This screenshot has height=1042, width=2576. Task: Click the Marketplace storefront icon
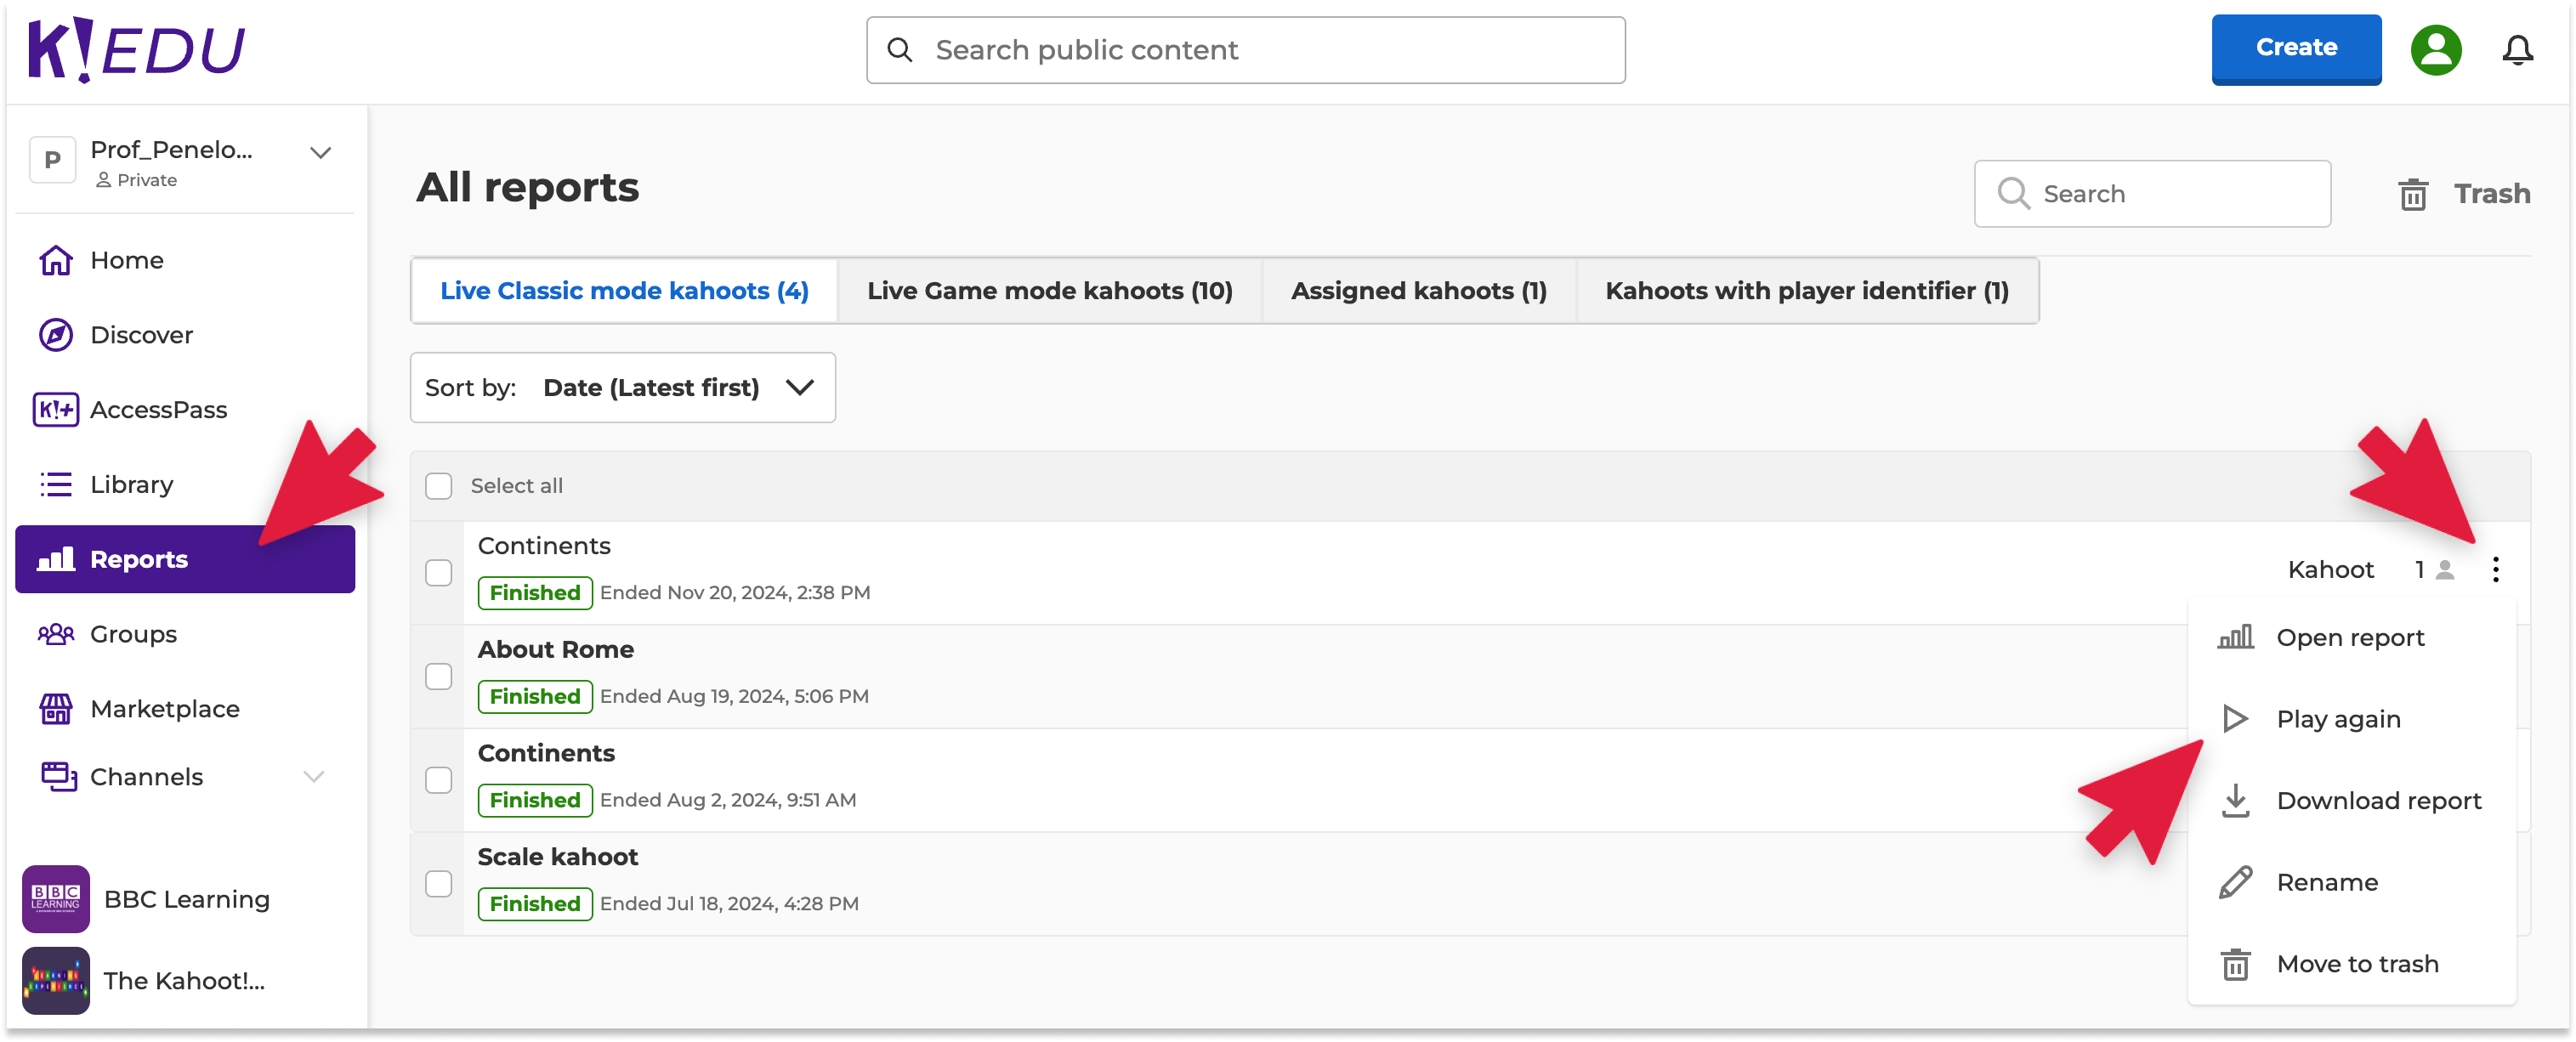point(56,709)
